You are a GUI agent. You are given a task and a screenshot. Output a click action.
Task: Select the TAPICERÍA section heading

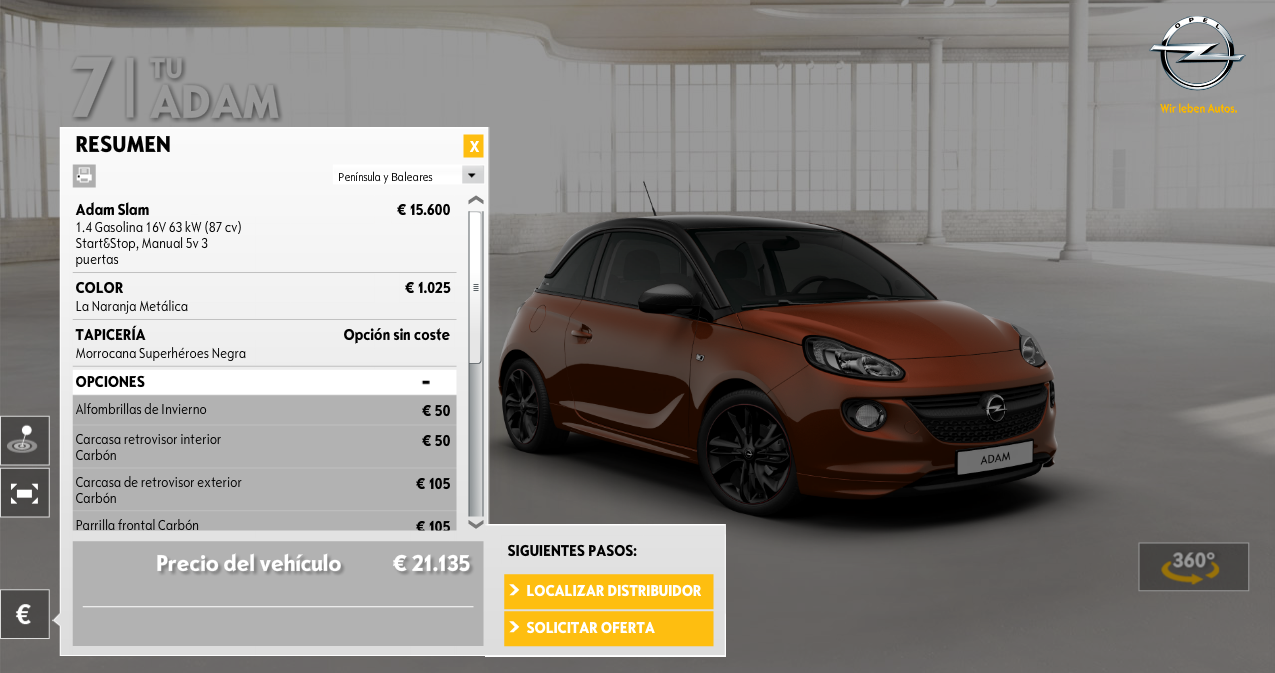(x=110, y=335)
